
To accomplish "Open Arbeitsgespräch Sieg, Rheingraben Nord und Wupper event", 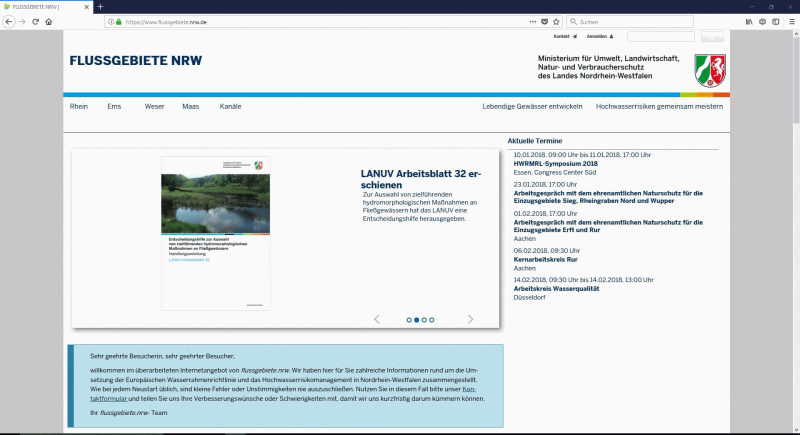I will click(x=608, y=197).
